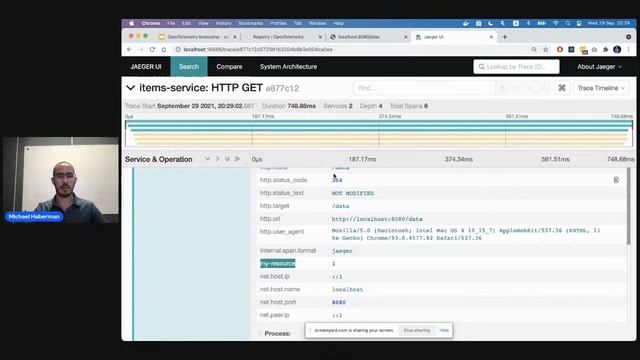Go back with the browser back arrow
This screenshot has width=640, height=360.
point(129,49)
